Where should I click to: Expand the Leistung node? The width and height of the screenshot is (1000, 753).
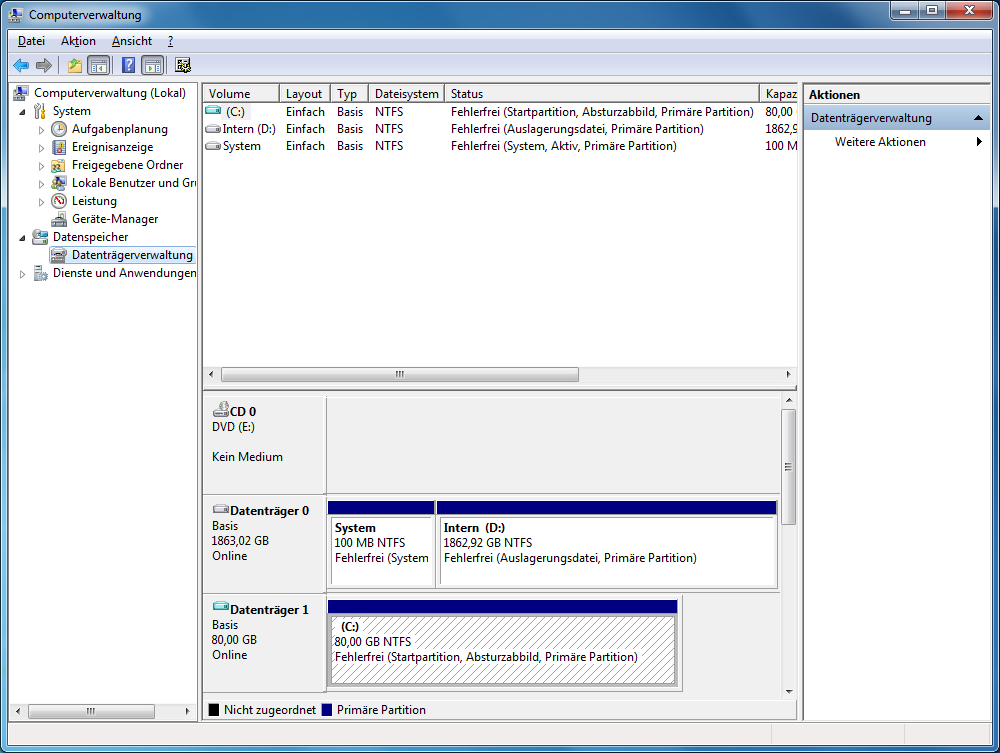[41, 202]
